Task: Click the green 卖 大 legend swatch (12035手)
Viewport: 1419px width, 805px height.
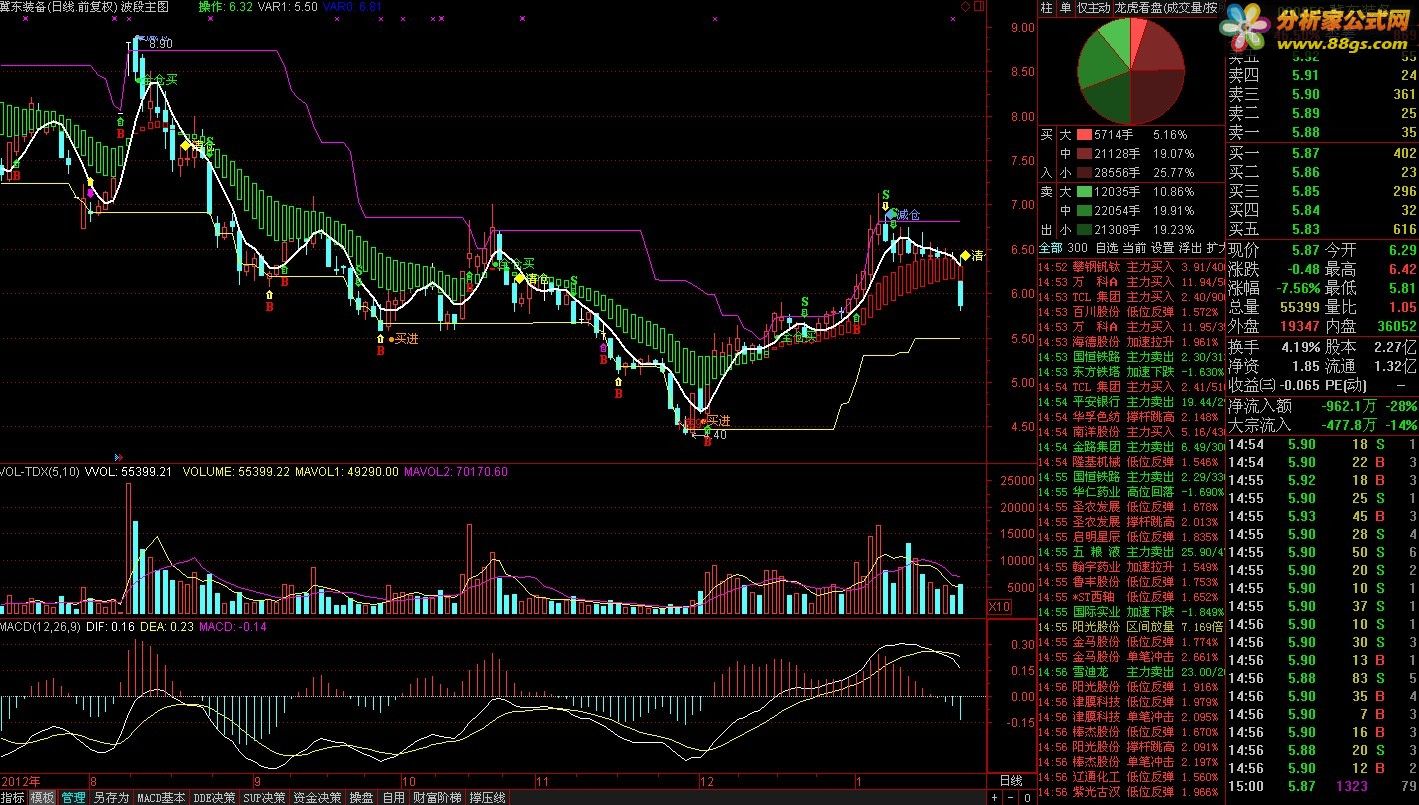Action: (x=1084, y=191)
